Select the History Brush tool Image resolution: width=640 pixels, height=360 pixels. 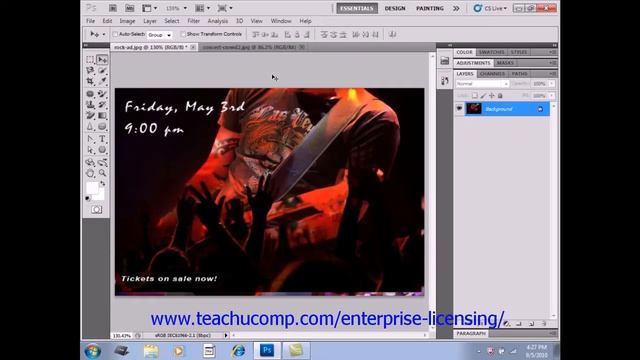pyautogui.click(x=102, y=105)
